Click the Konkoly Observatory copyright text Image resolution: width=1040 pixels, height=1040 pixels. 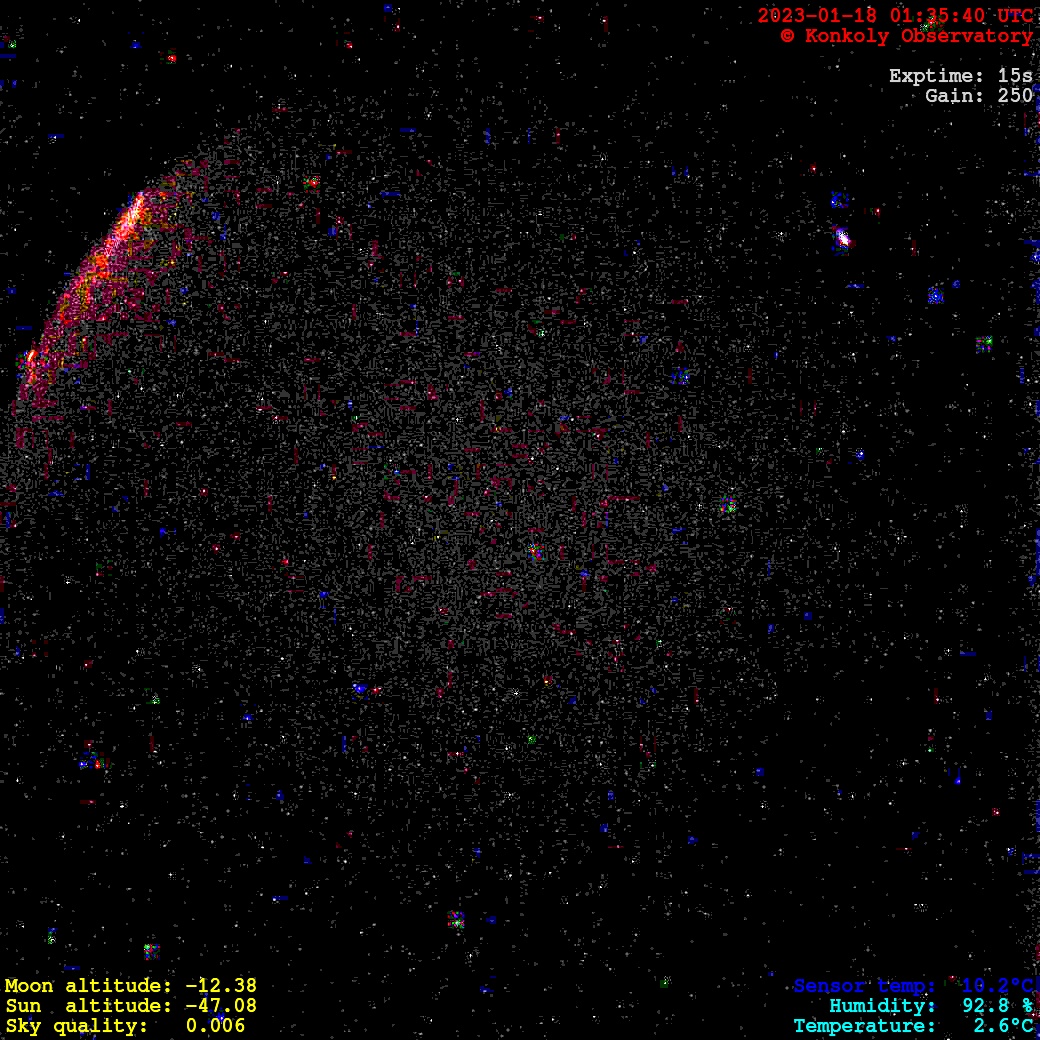point(905,36)
